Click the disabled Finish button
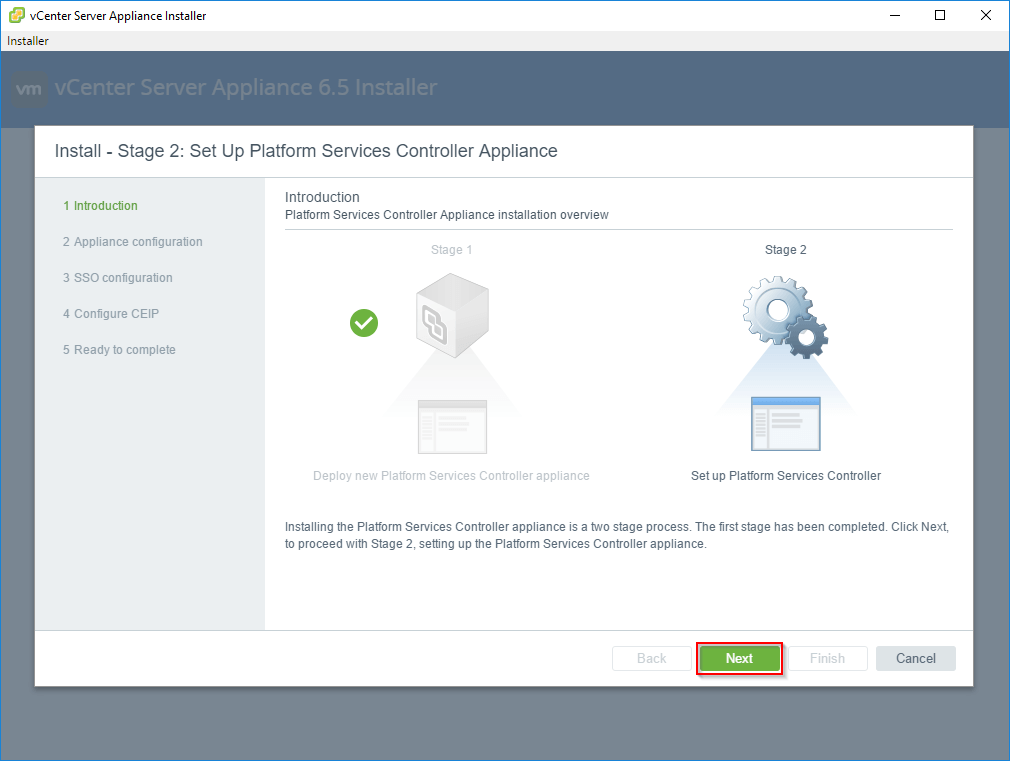The width and height of the screenshot is (1010, 761). click(827, 658)
